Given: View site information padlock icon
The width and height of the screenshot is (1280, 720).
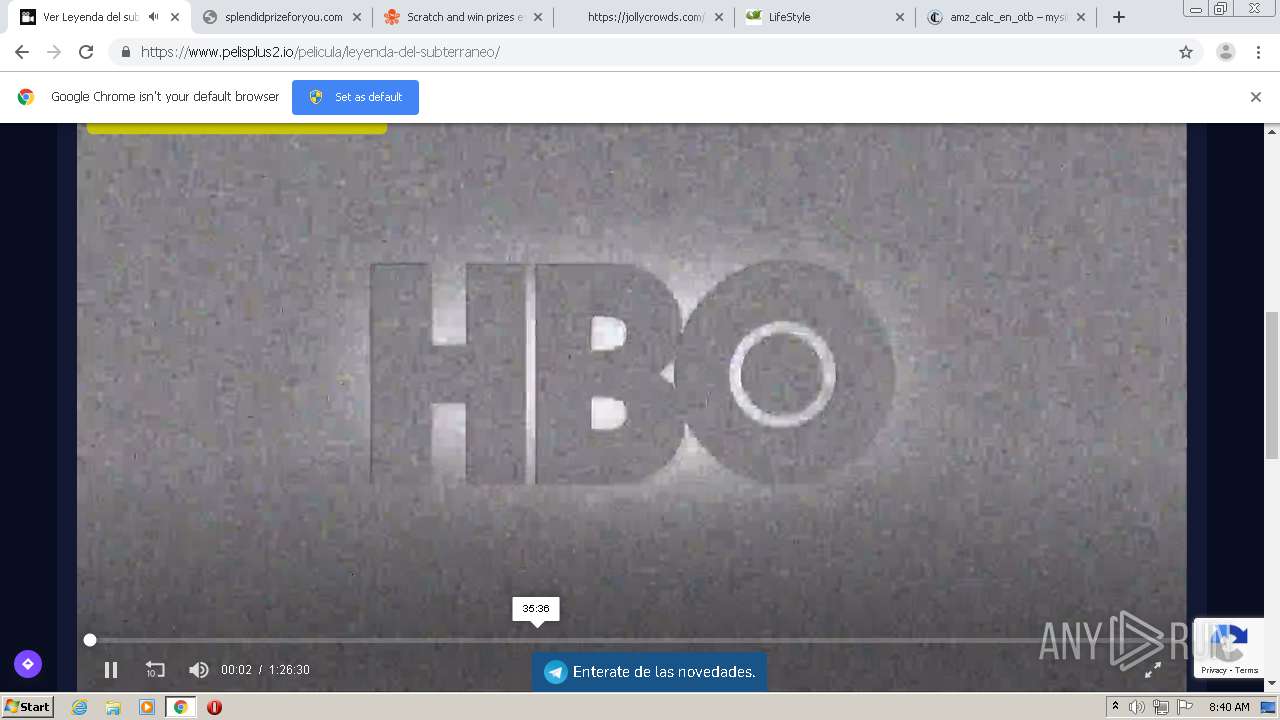Looking at the screenshot, I should tap(125, 52).
